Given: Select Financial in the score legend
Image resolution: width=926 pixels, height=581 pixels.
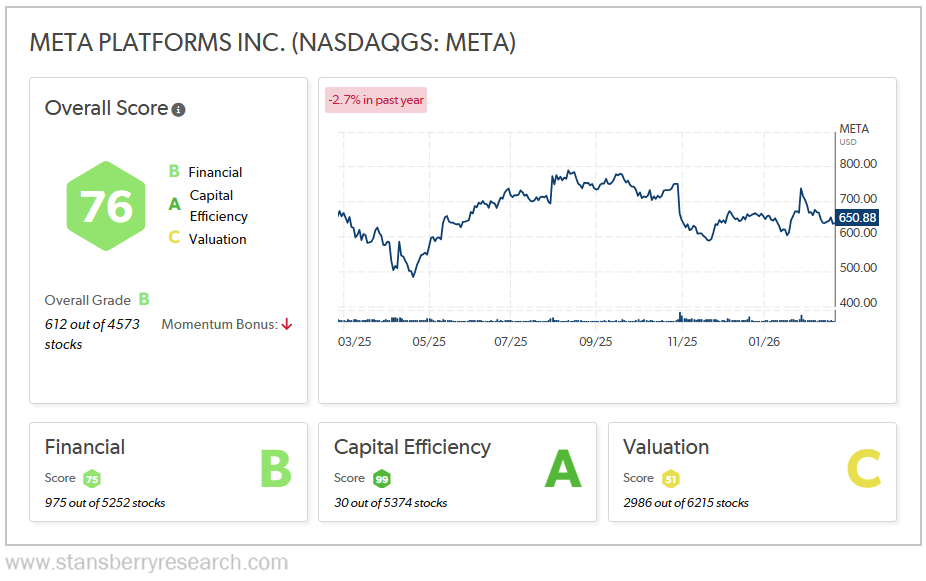Looking at the screenshot, I should tap(215, 172).
